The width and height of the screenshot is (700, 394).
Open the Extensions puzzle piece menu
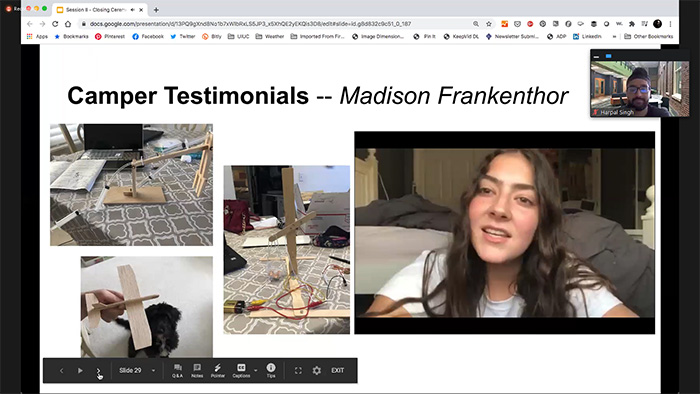632,24
